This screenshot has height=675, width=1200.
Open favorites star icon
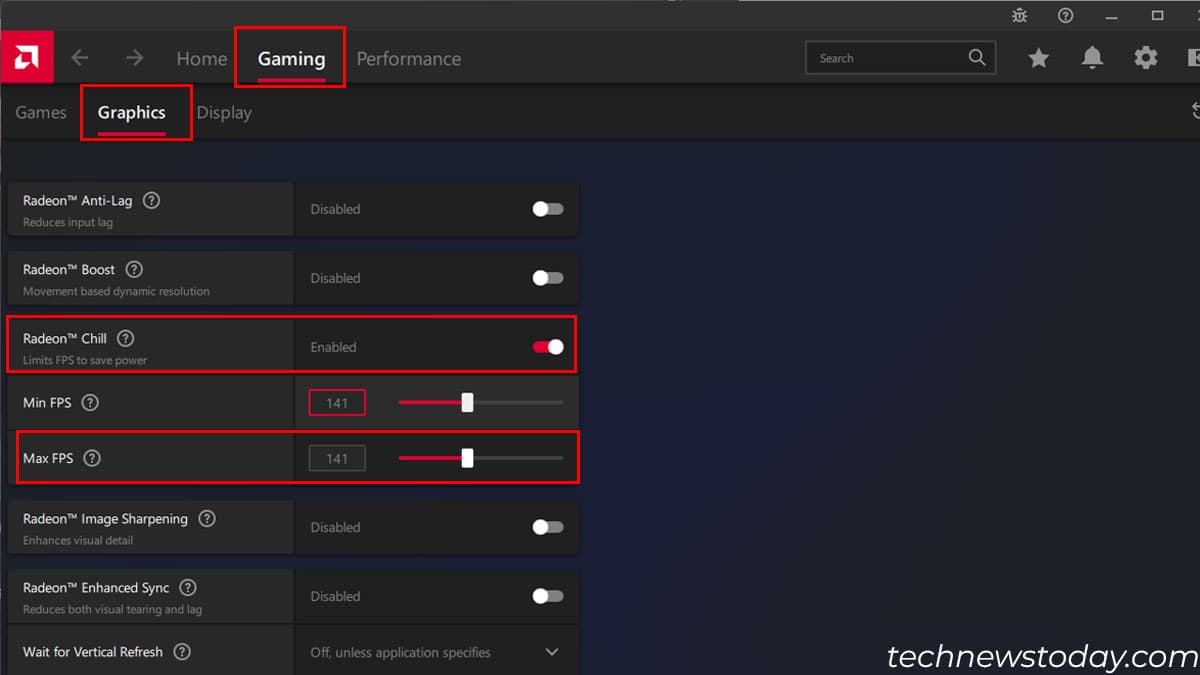point(1039,58)
